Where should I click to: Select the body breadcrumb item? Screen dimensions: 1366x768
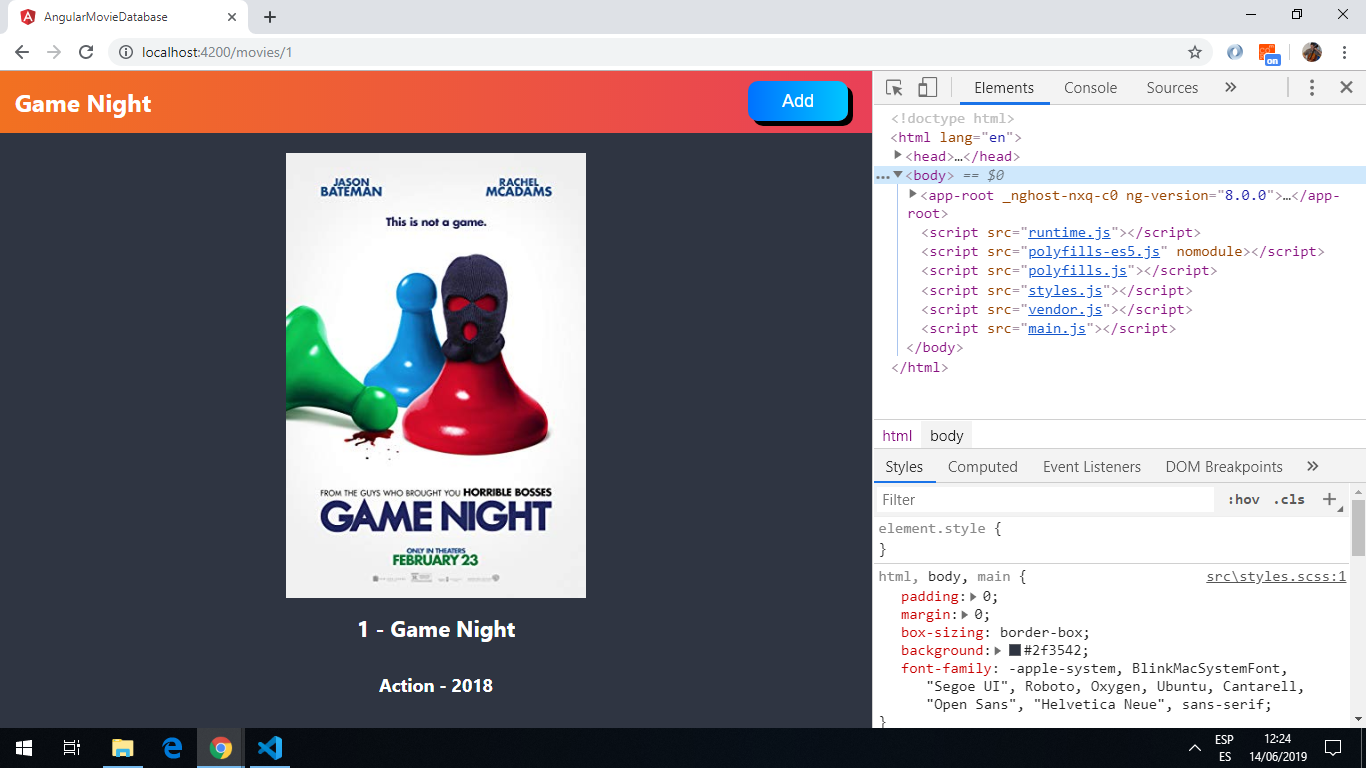tap(946, 435)
